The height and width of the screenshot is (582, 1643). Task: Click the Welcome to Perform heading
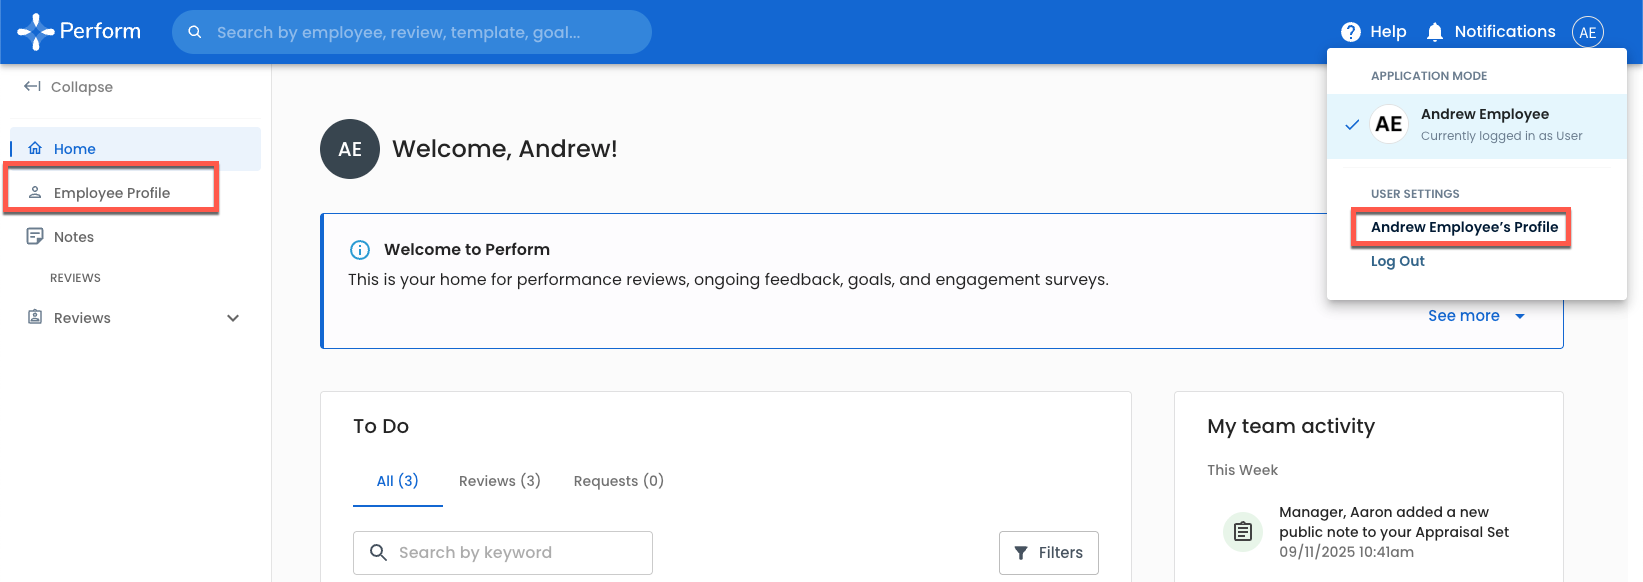[x=467, y=250]
